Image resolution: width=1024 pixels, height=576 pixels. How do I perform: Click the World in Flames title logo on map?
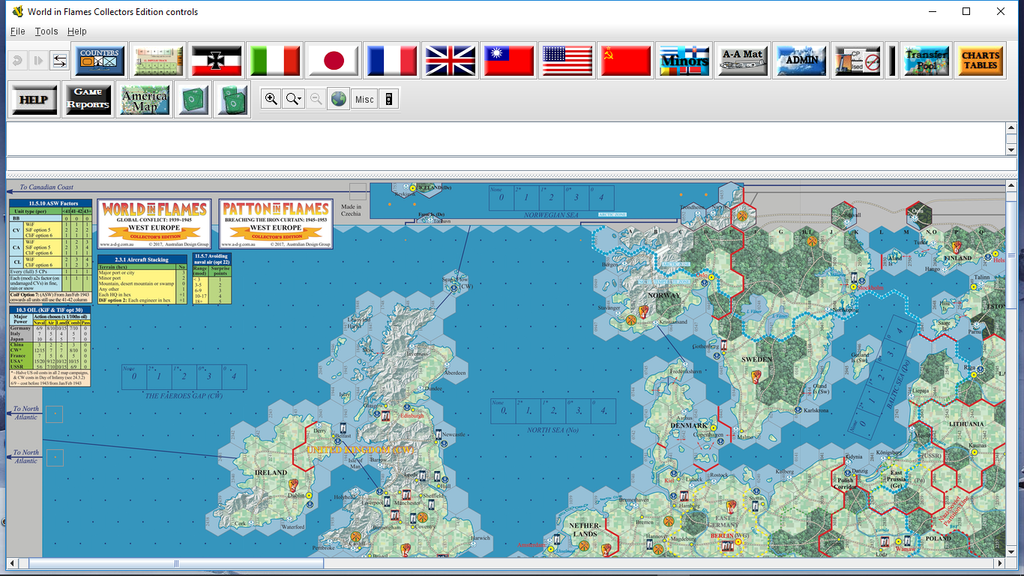154,224
